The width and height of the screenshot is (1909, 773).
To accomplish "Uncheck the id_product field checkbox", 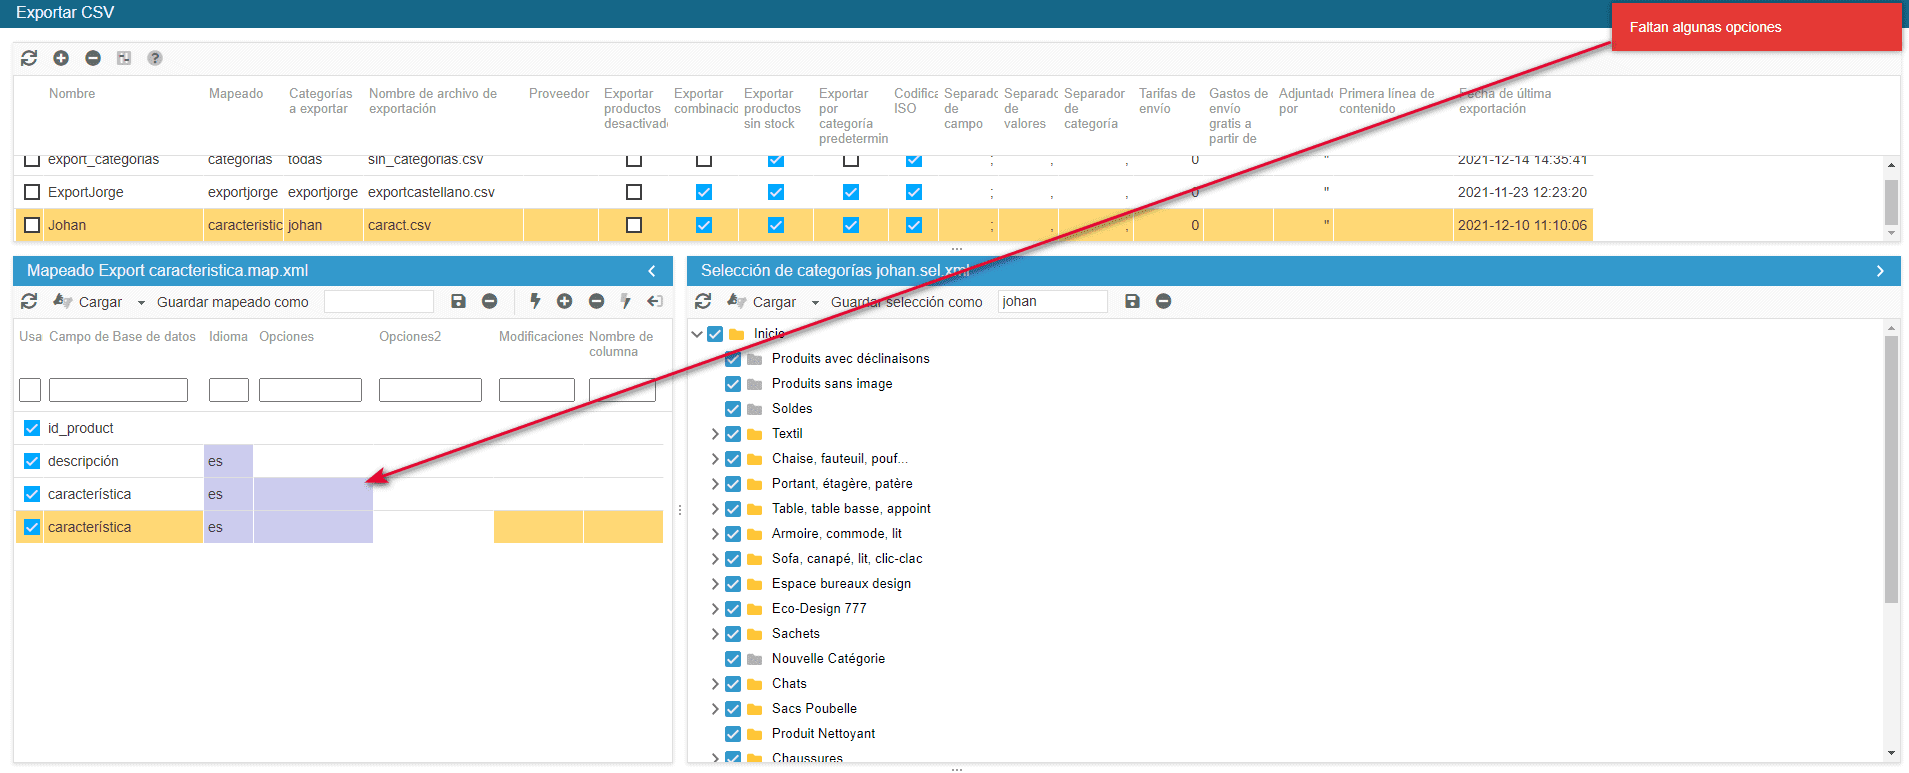I will coord(32,428).
